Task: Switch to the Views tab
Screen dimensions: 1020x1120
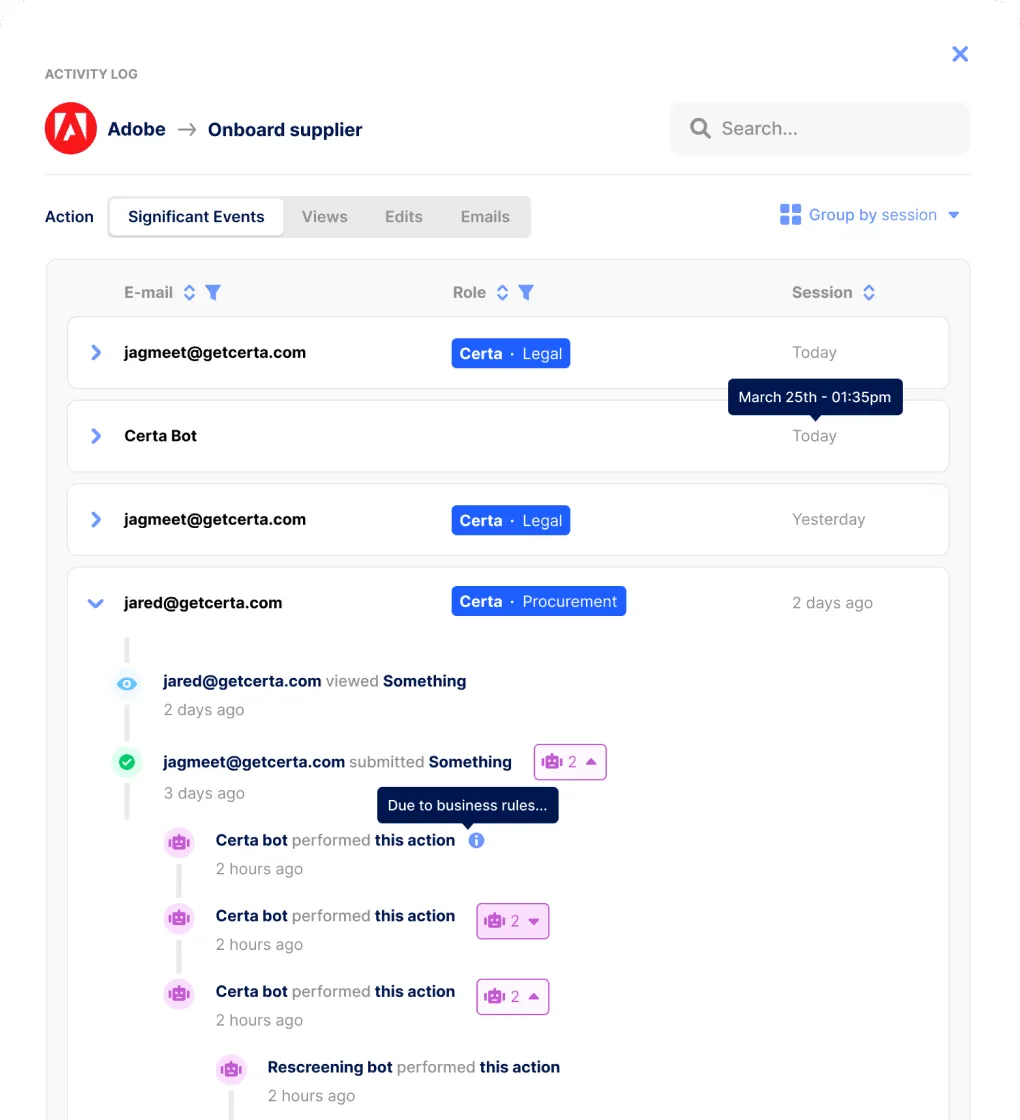Action: pos(324,216)
